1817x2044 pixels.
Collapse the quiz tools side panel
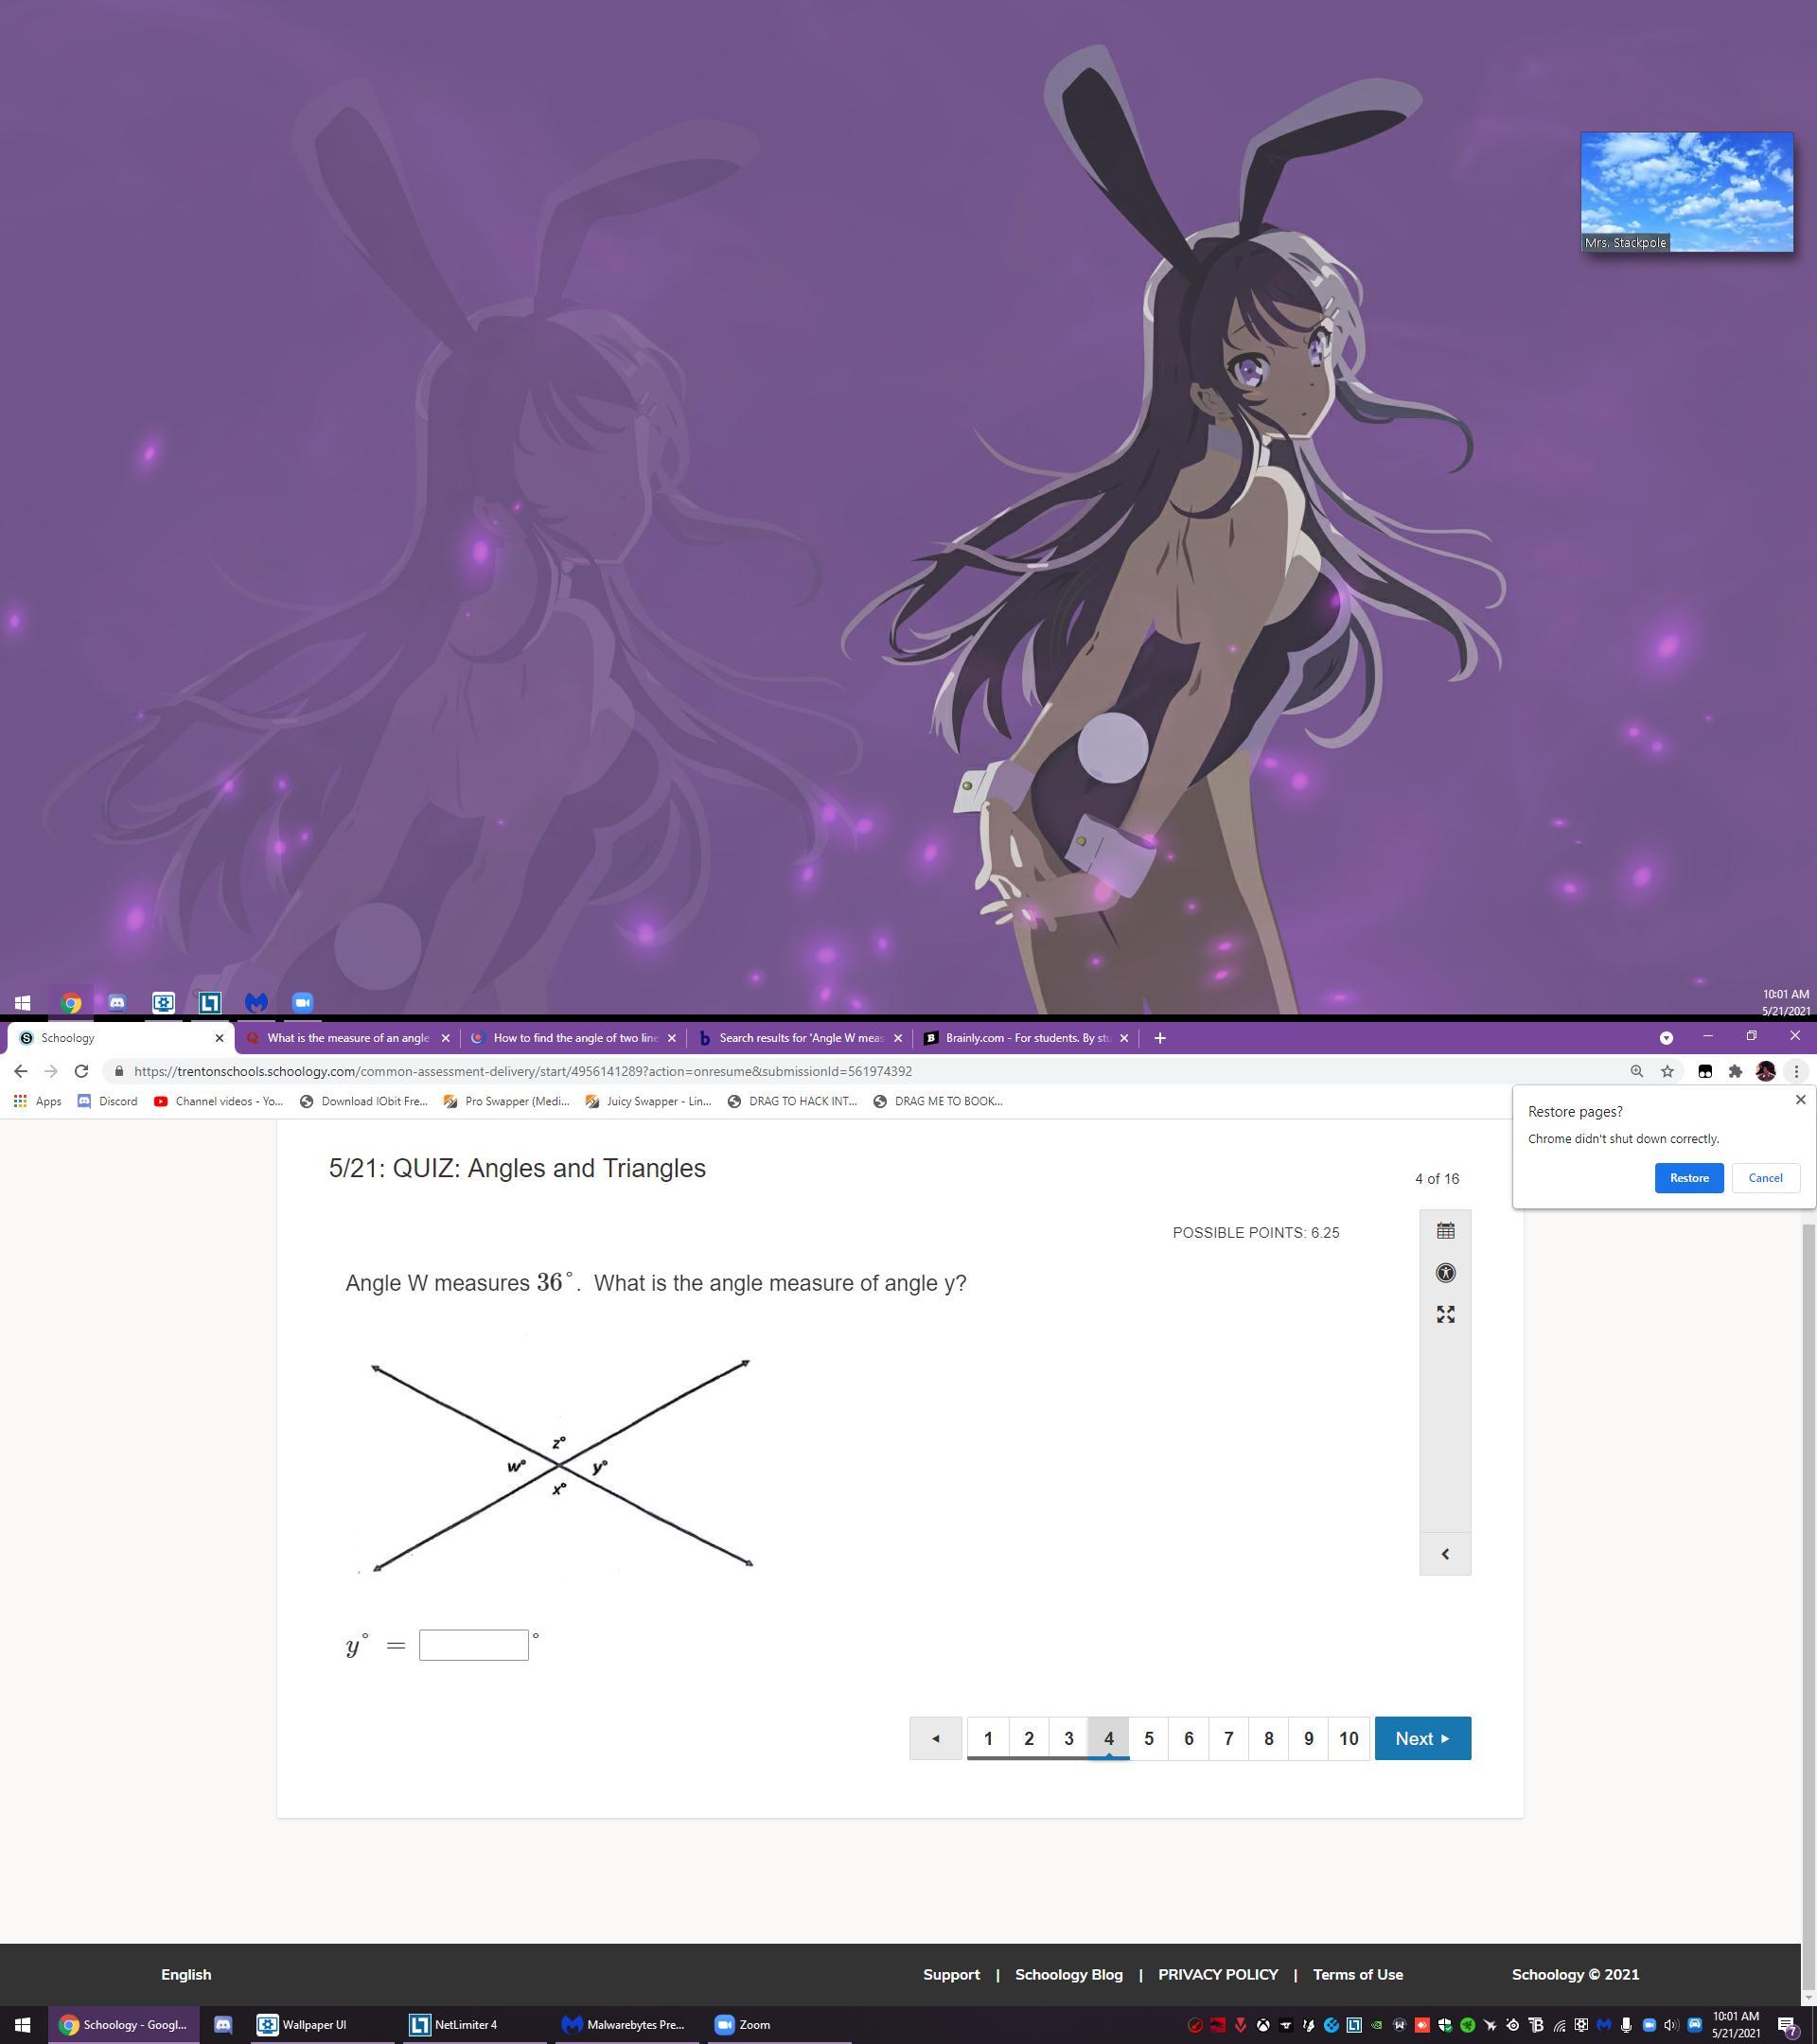[x=1445, y=1554]
